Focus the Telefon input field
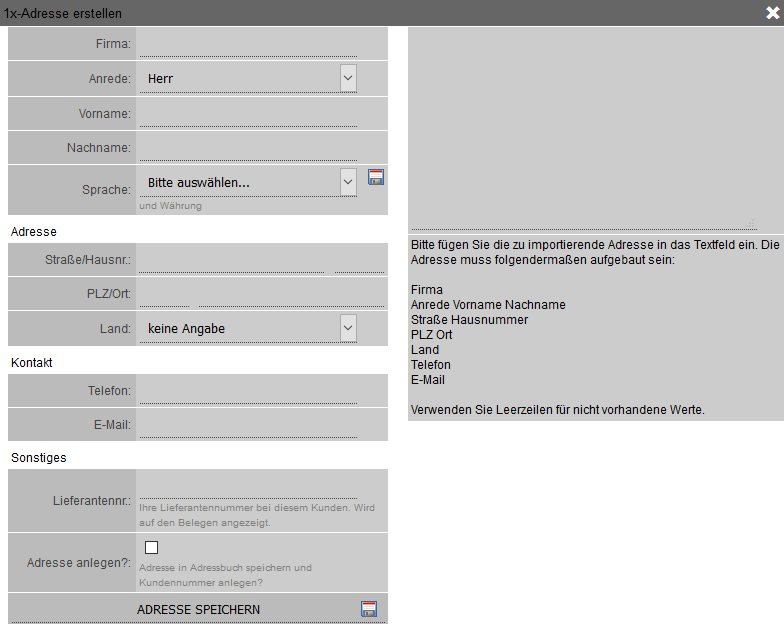784x624 pixels. [x=248, y=392]
